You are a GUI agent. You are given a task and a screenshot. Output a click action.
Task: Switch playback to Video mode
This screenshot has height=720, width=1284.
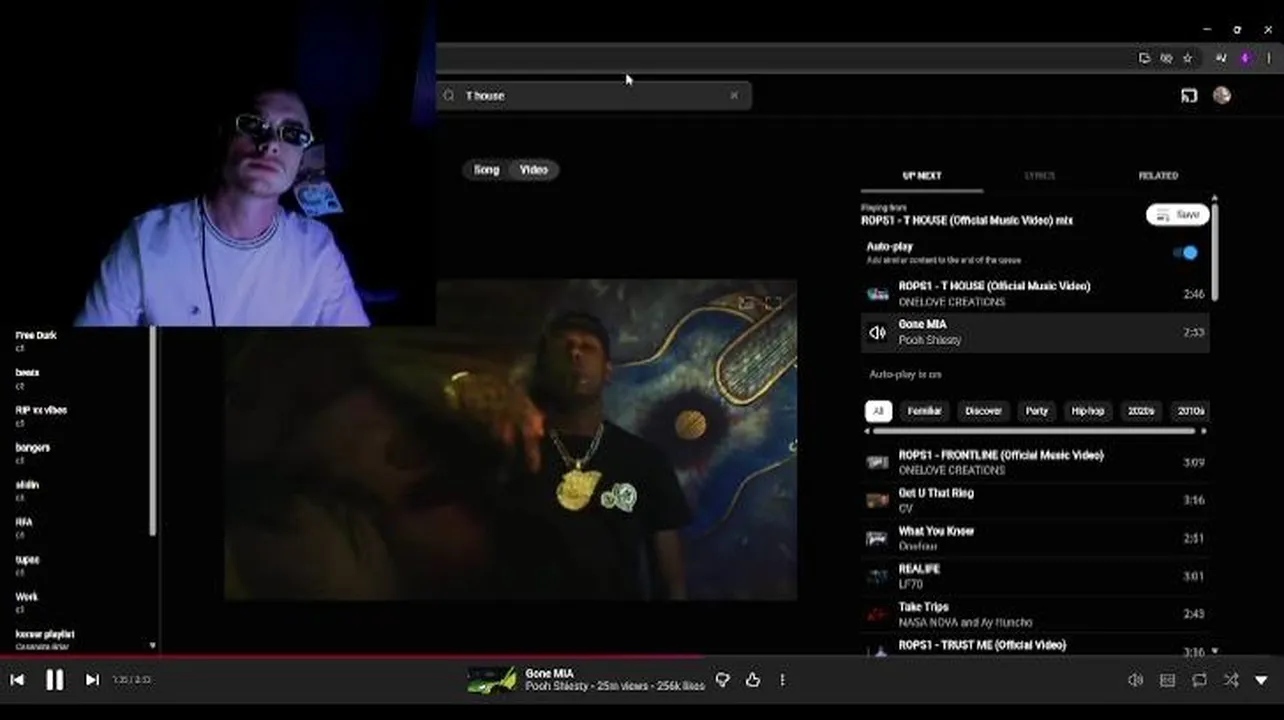534,170
